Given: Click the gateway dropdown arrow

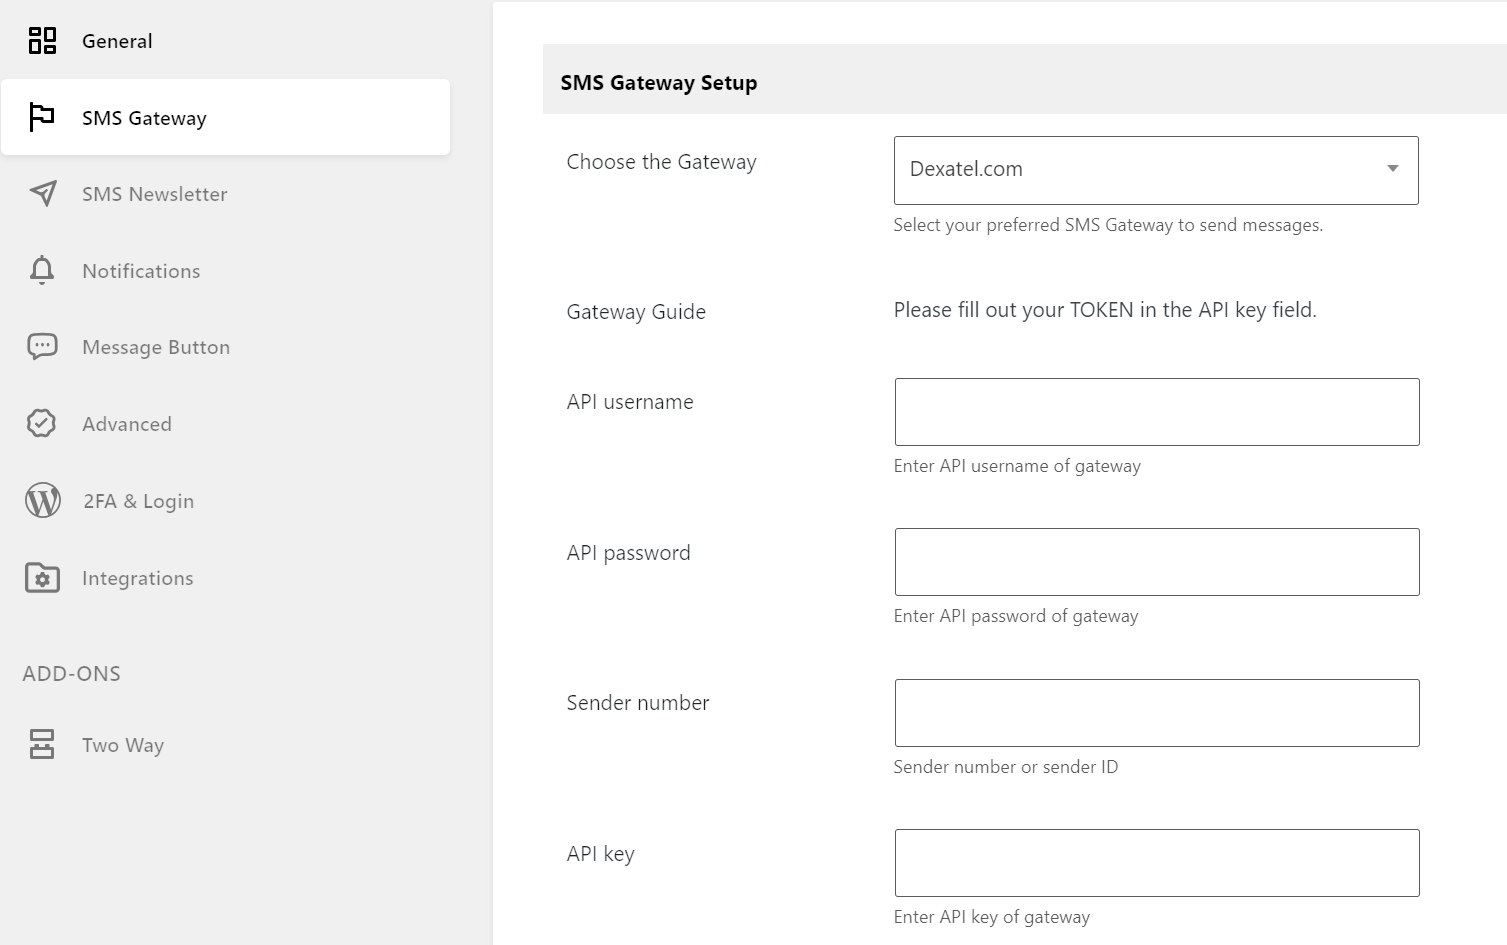Looking at the screenshot, I should tap(1392, 169).
